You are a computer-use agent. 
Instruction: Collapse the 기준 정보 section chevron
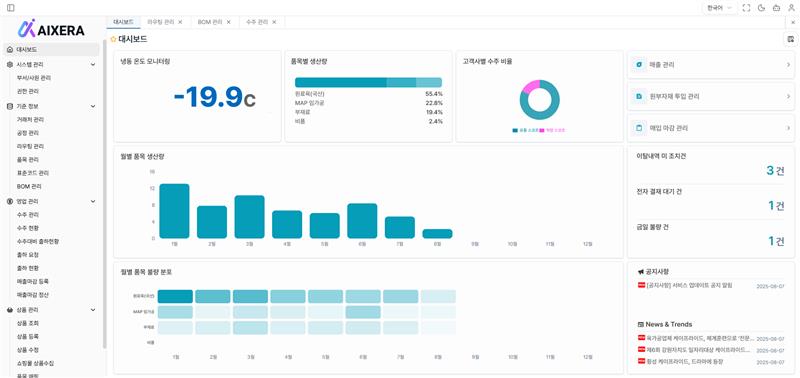point(93,106)
